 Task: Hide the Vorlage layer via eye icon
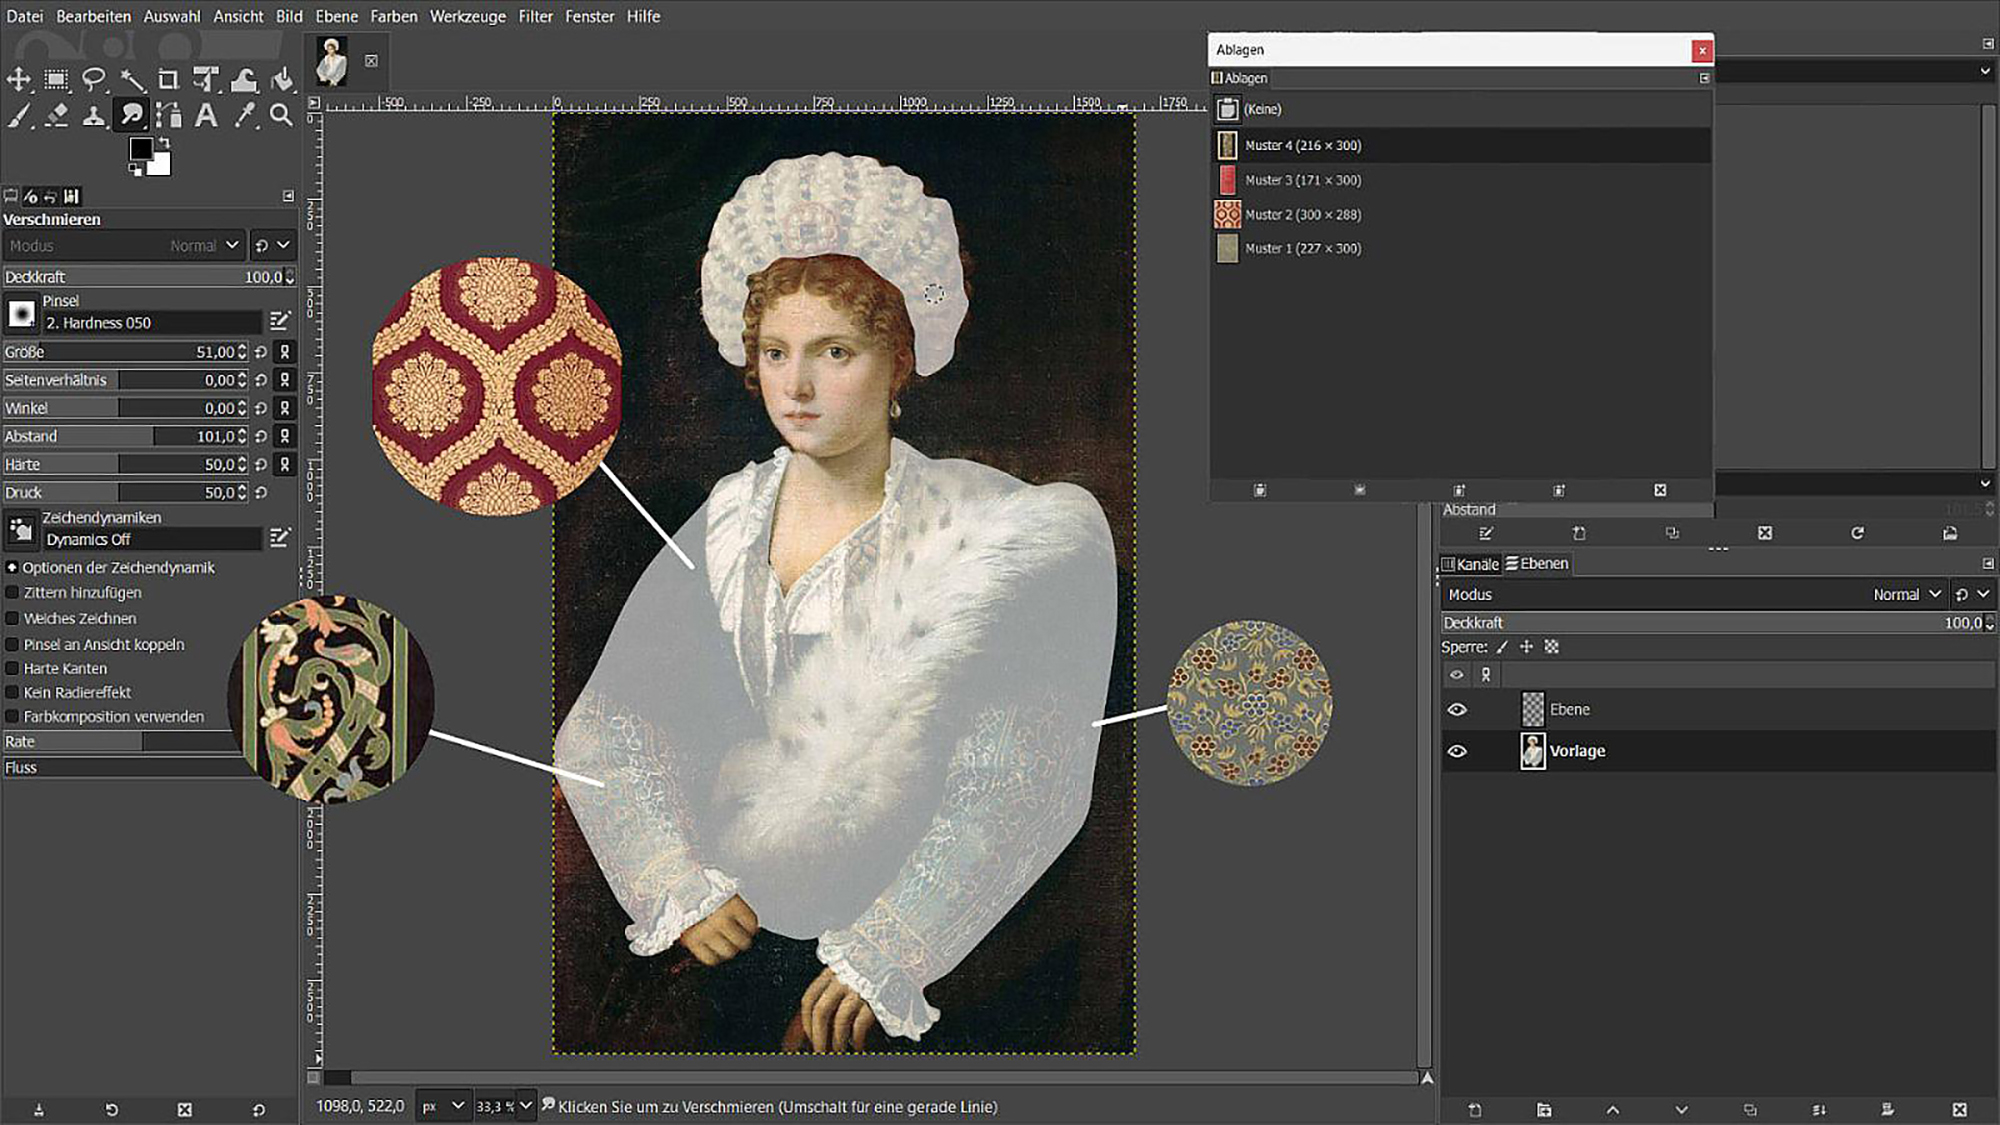pyautogui.click(x=1457, y=751)
